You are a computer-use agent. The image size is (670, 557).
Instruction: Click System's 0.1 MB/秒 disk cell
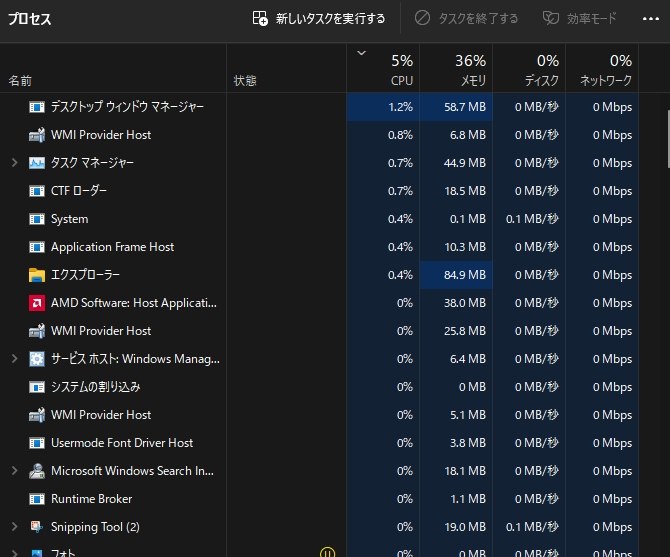point(529,219)
